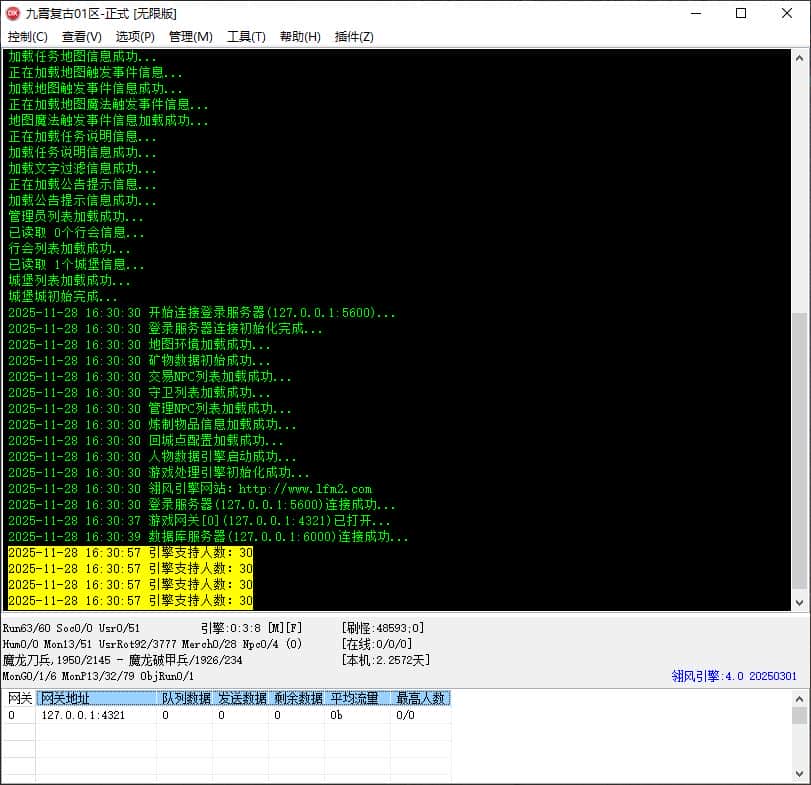This screenshot has height=785, width=811.
Task: Click the Hum0/0 Mon13/51 UsrRot92/3777 line
Action: [x=152, y=644]
